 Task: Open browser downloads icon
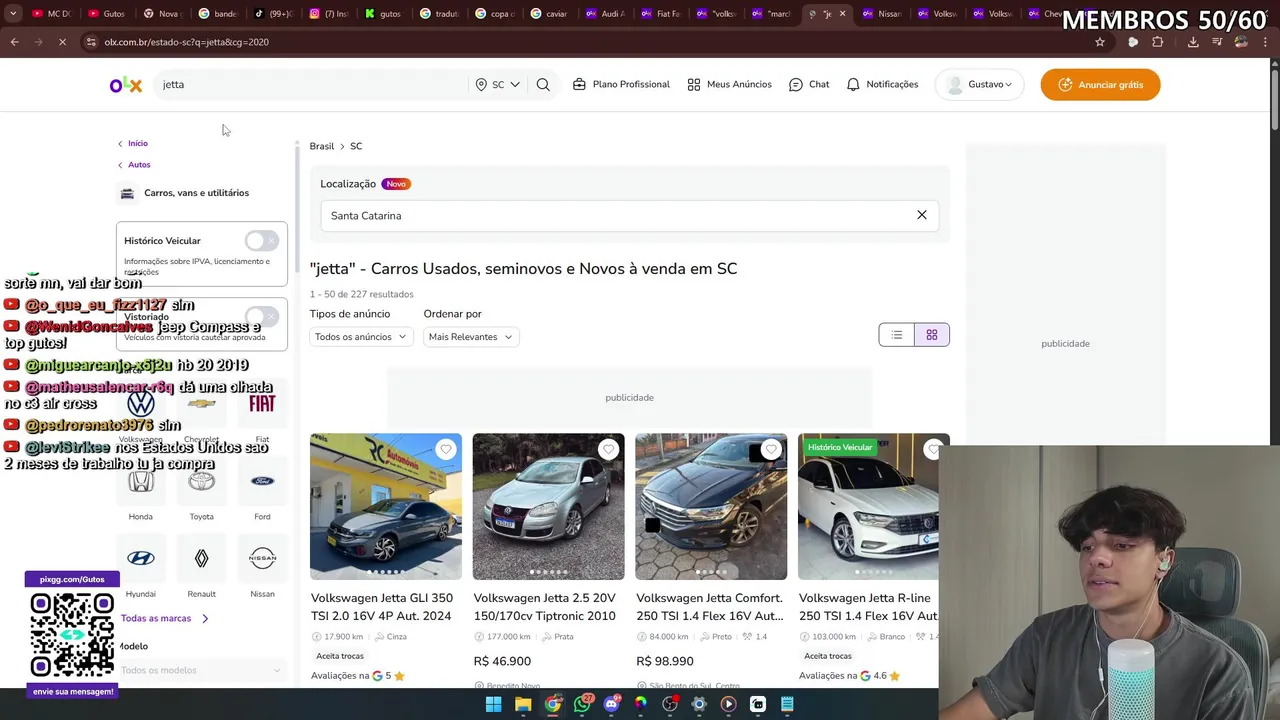click(x=1193, y=42)
